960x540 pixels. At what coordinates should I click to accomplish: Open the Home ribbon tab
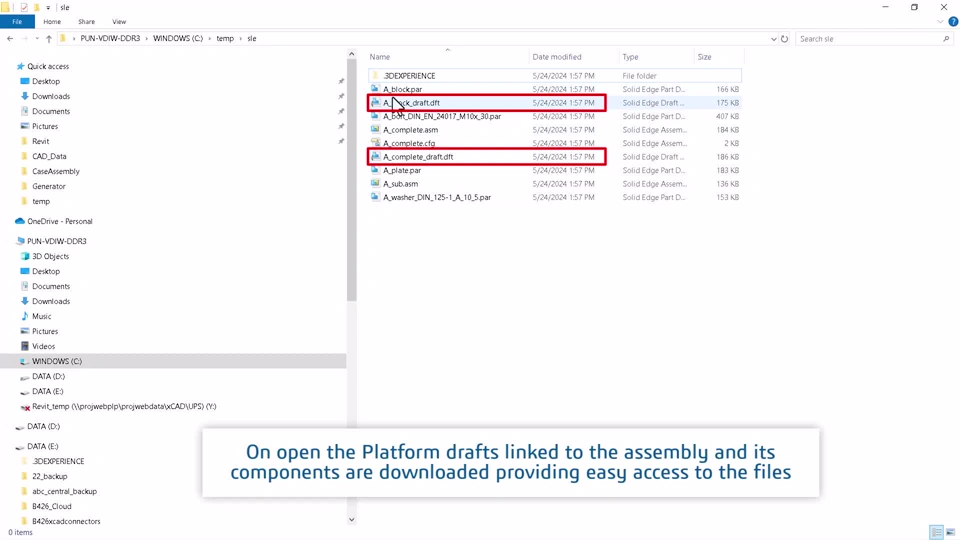52,21
